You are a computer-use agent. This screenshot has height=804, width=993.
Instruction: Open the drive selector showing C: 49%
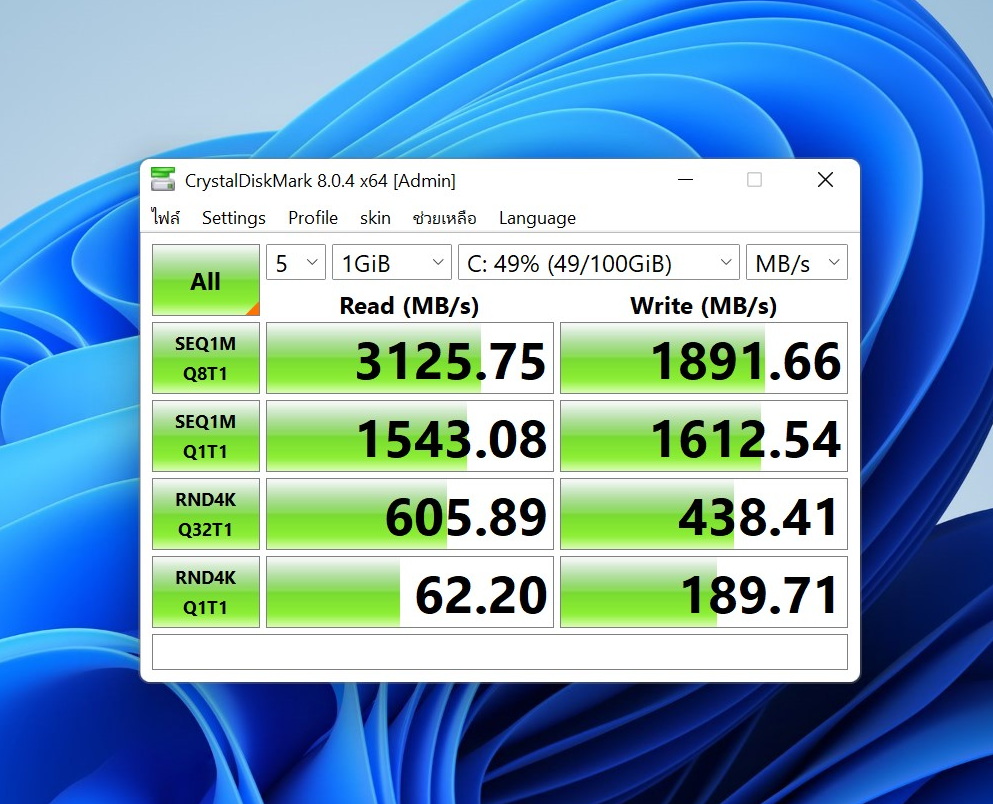598,262
